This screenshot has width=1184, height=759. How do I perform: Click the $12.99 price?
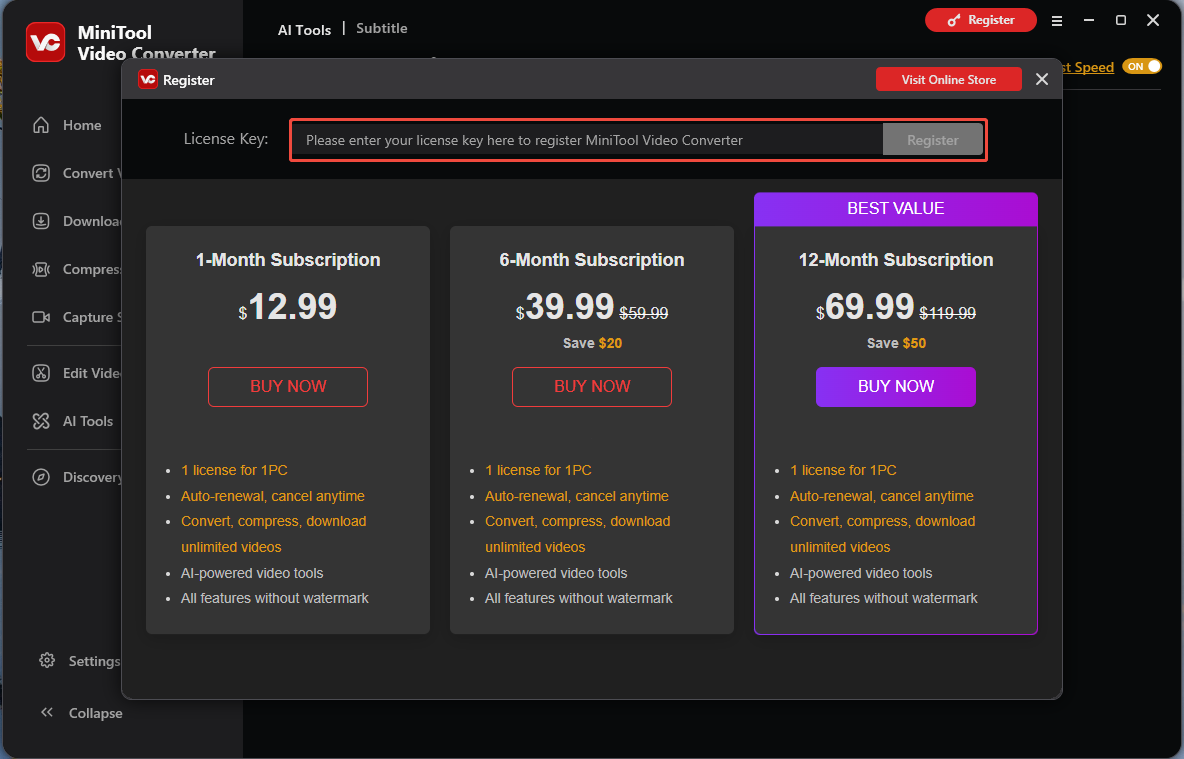pos(288,307)
